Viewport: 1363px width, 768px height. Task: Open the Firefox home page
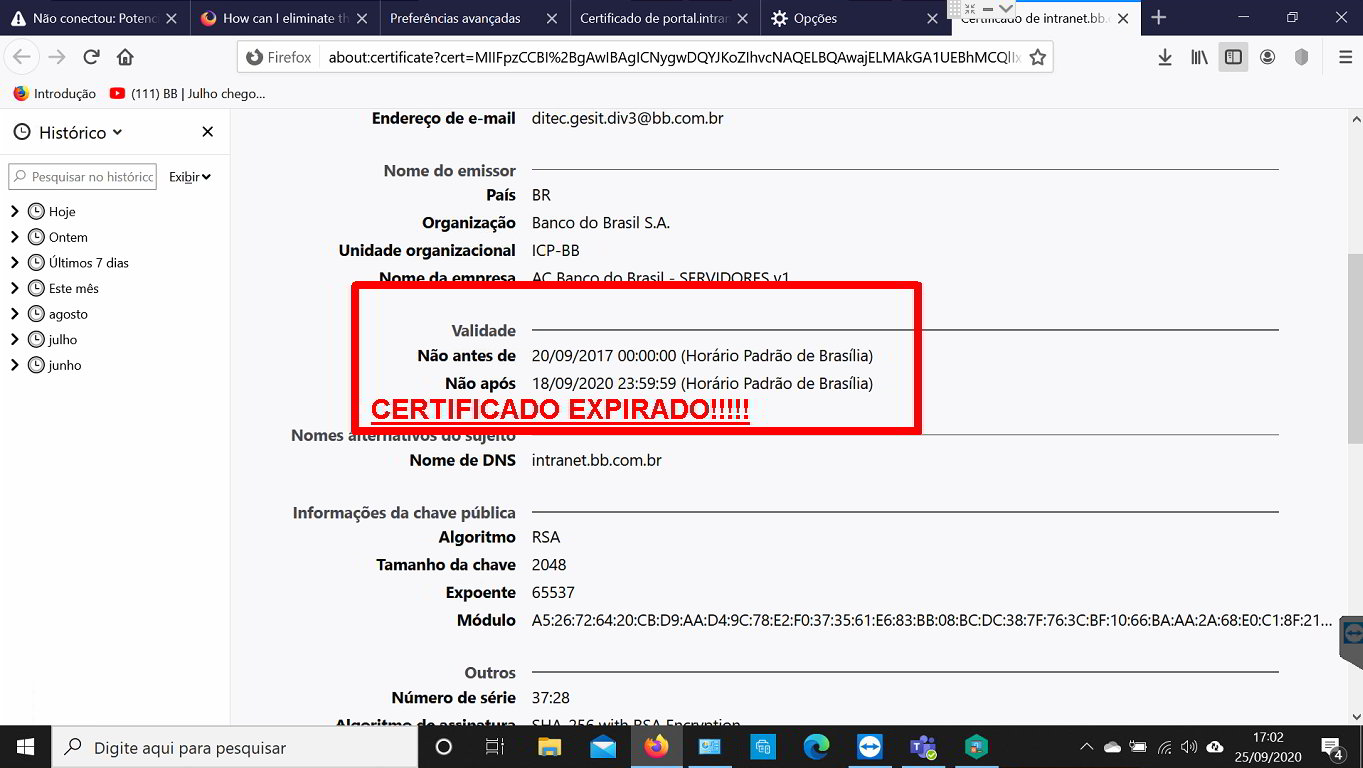tap(125, 57)
